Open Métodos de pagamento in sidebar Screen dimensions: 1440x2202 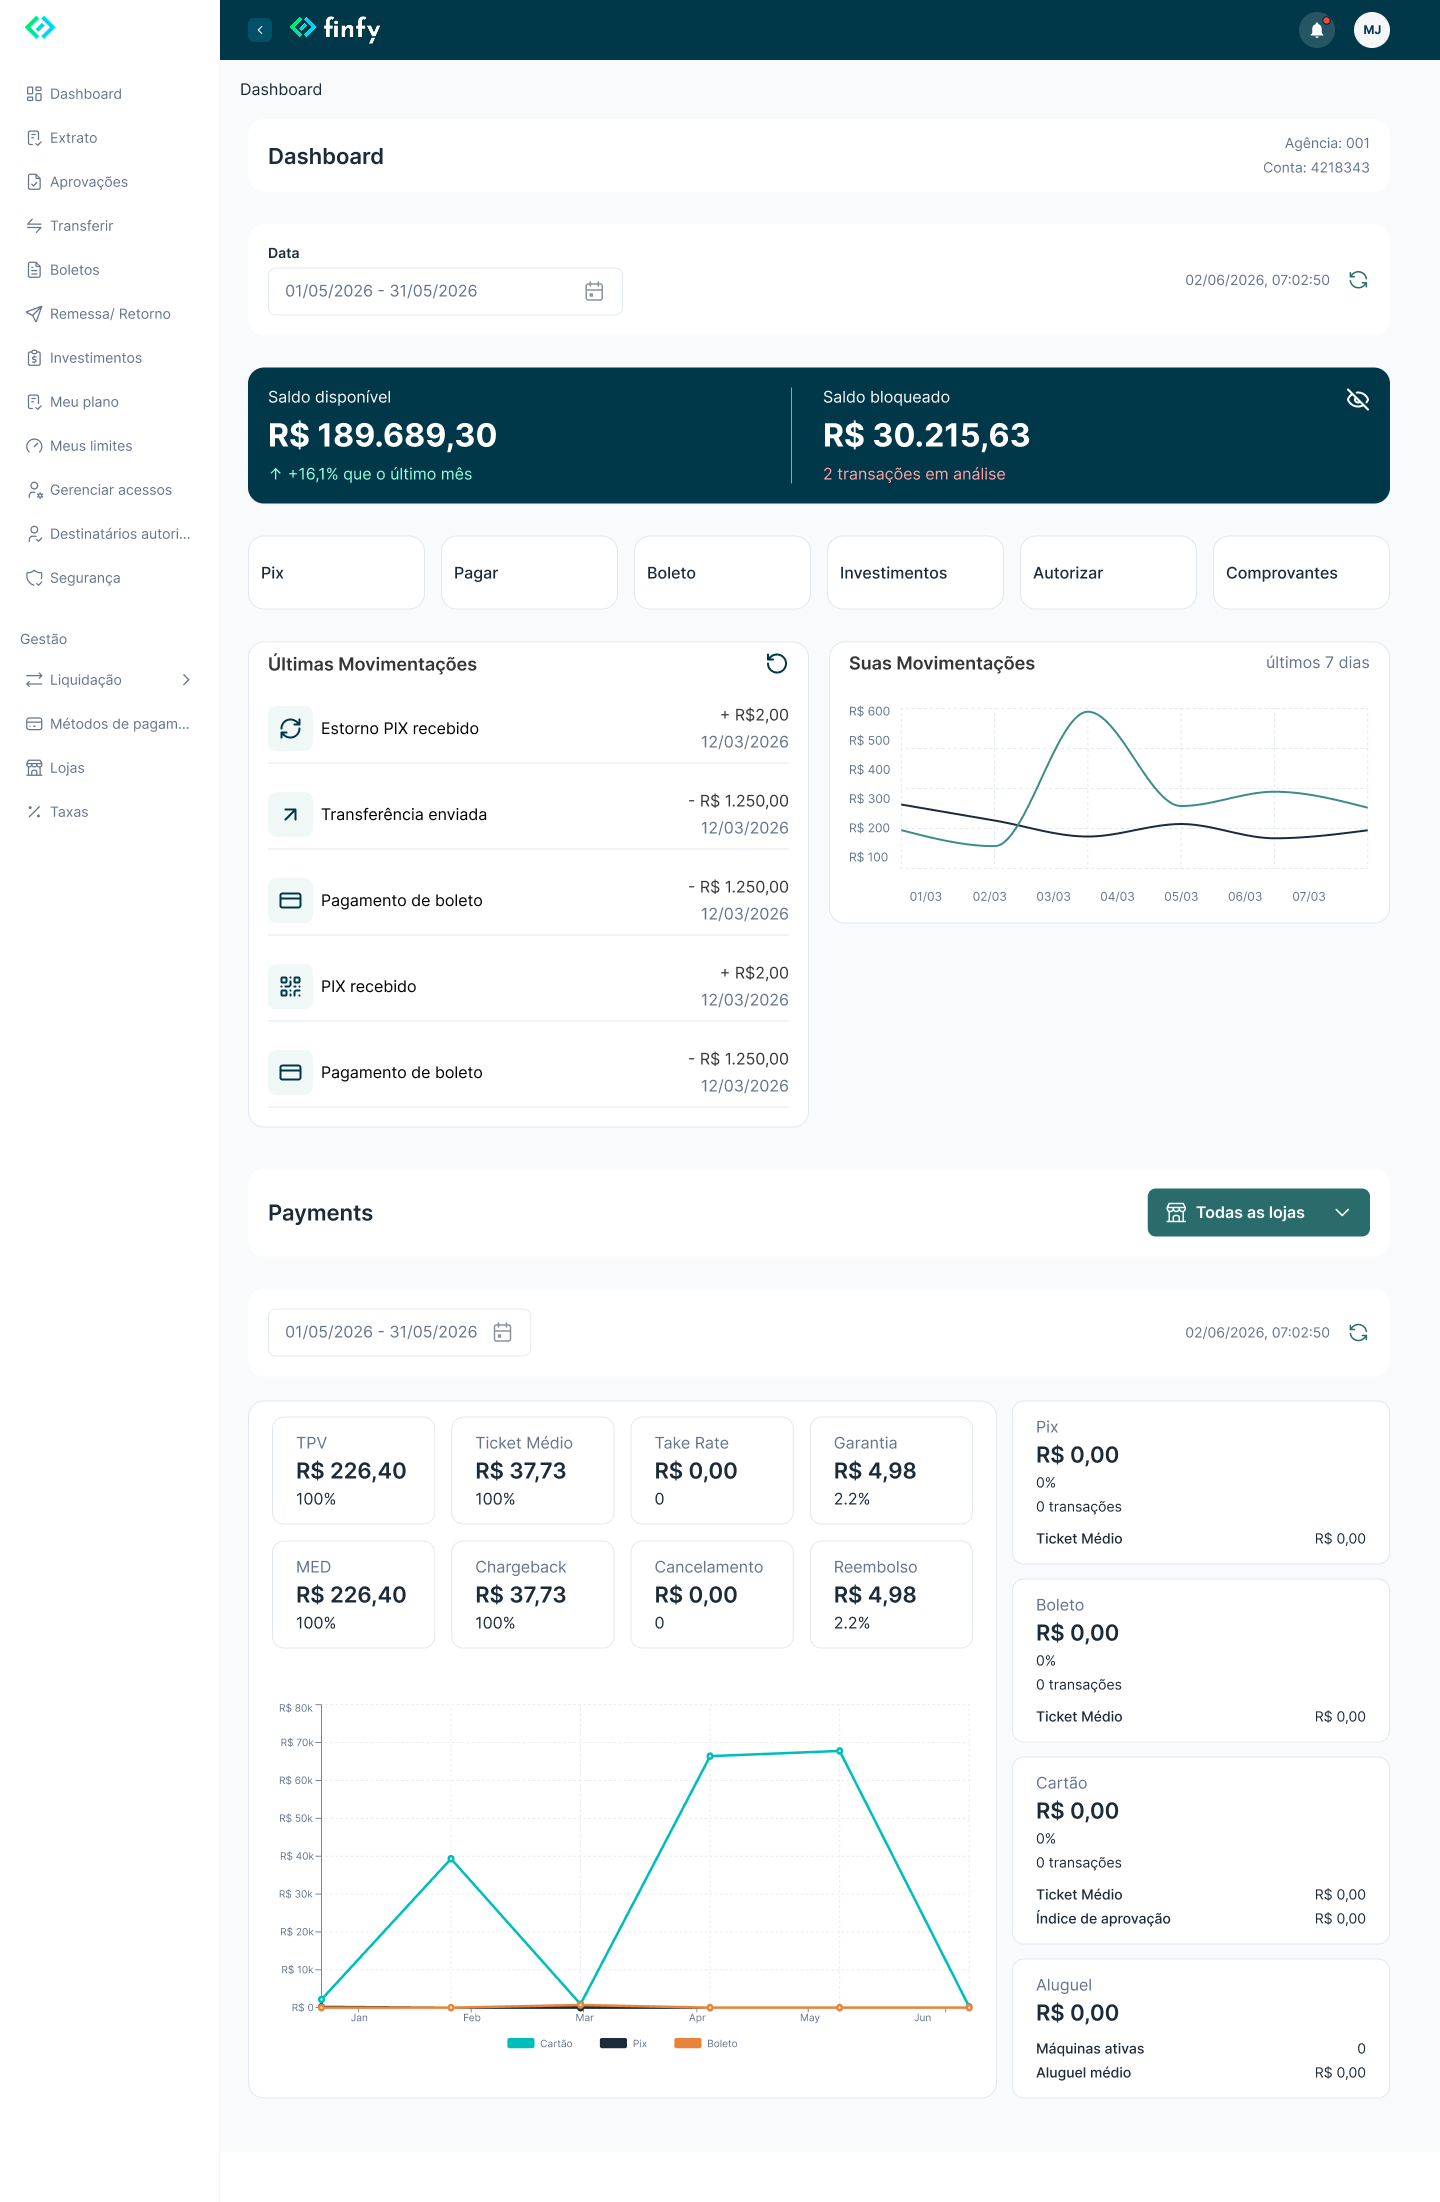tap(110, 724)
